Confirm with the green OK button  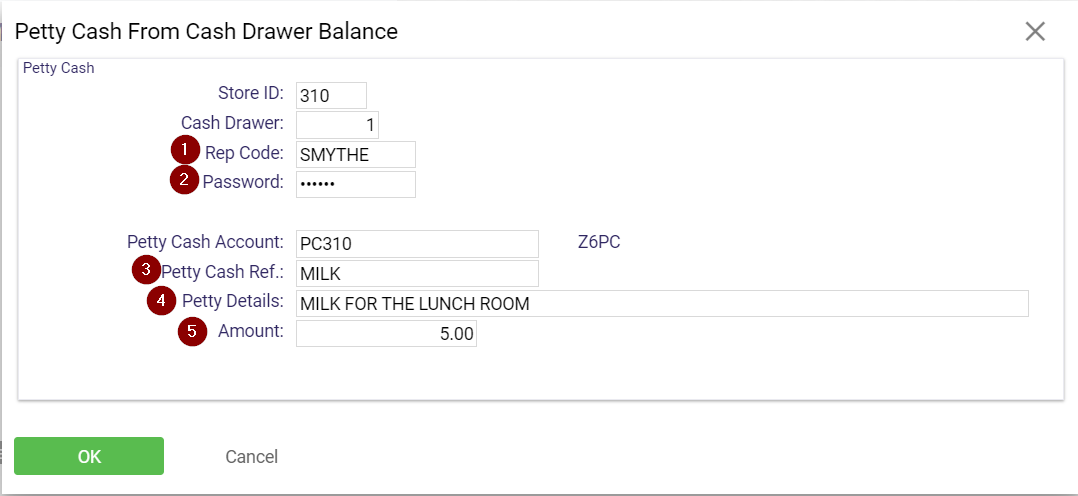(x=89, y=456)
